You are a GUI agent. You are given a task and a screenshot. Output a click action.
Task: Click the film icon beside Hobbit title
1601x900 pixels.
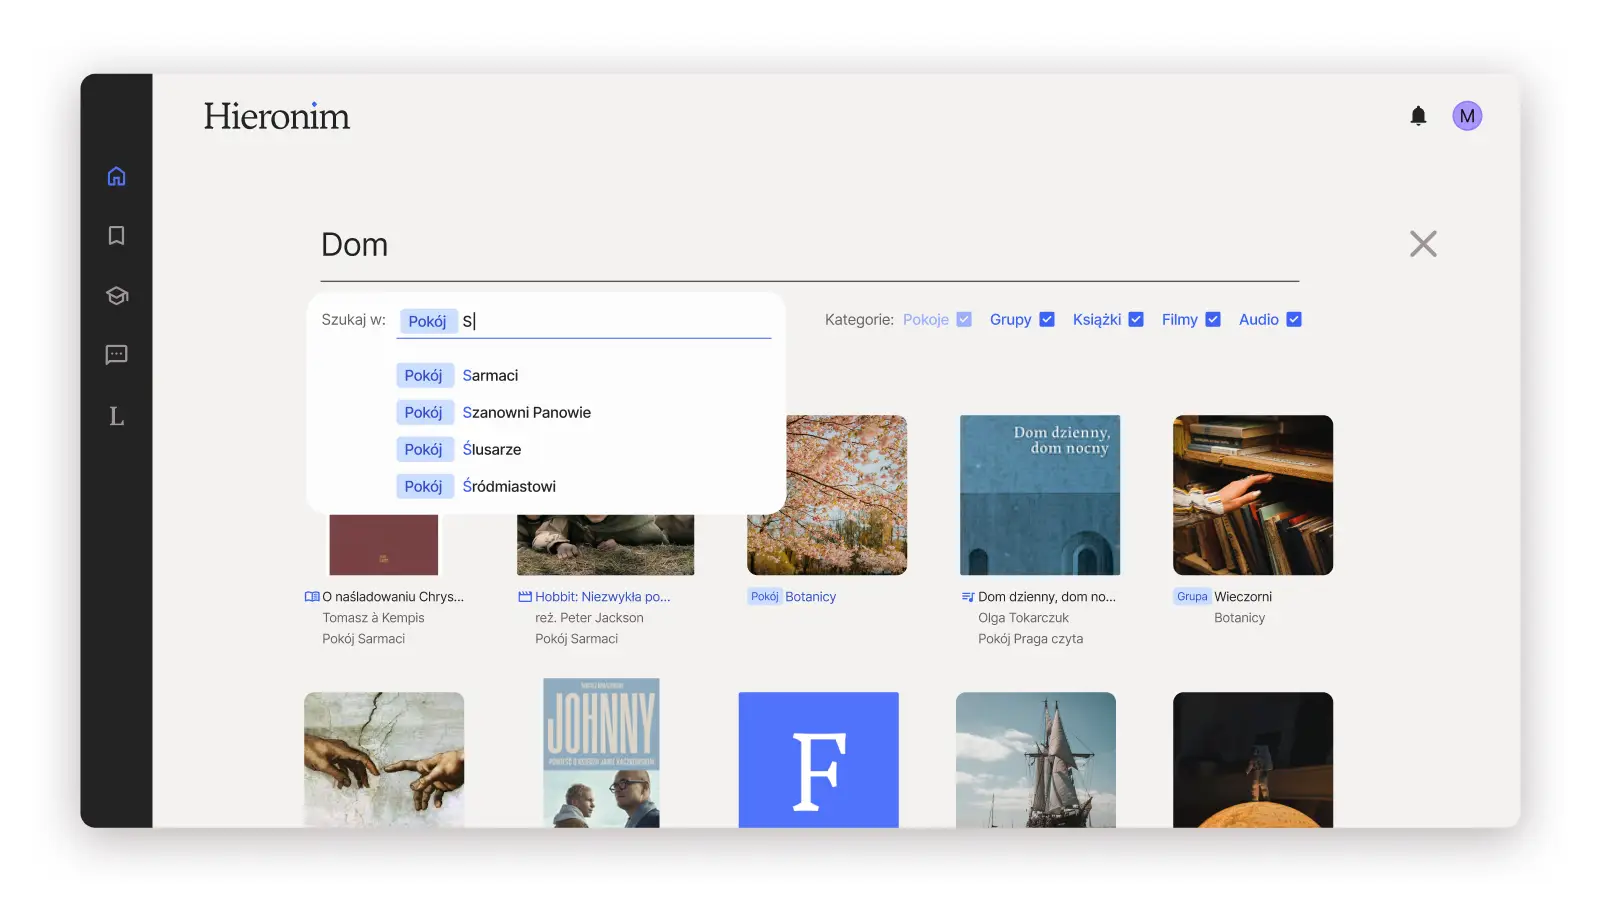pos(525,597)
